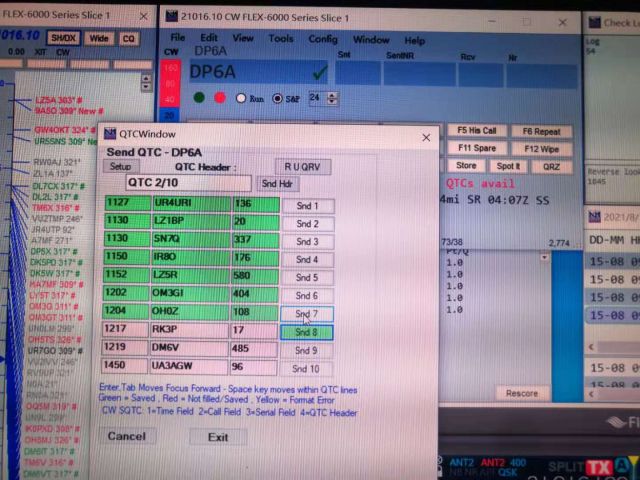Click the N1MM icon in the QTCWindow title
The height and width of the screenshot is (480, 640).
tap(109, 133)
